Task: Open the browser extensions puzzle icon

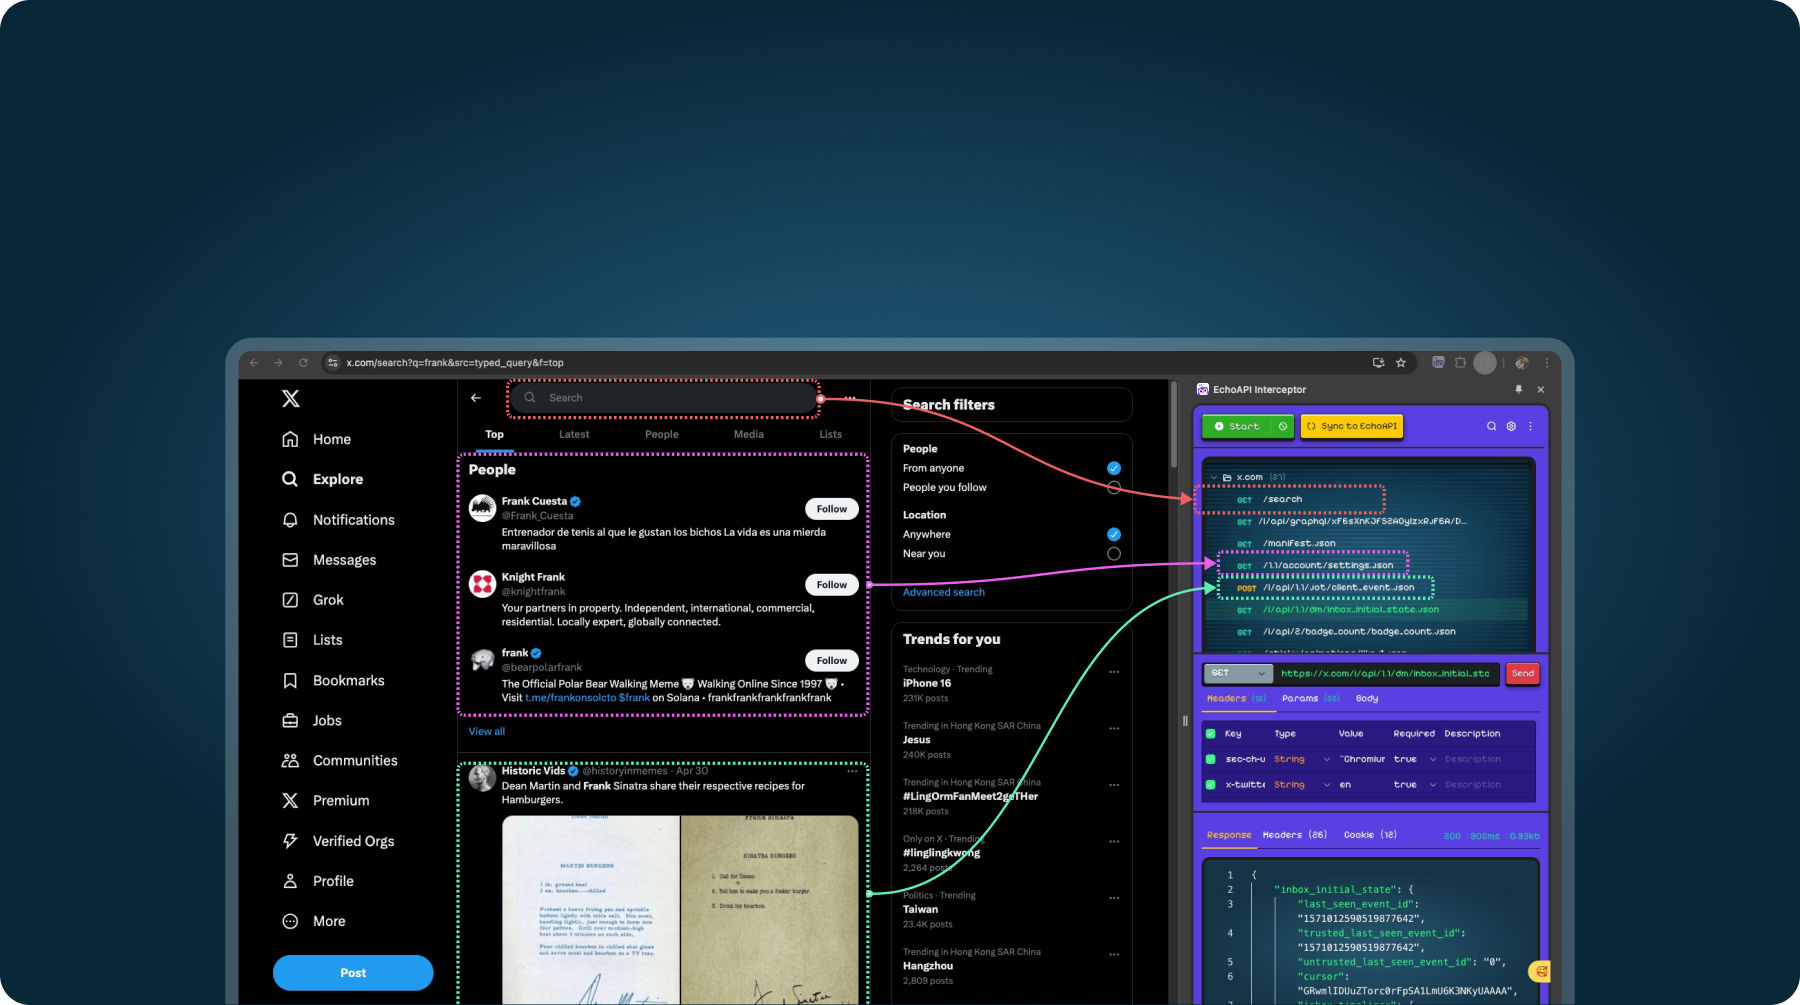Action: 1460,363
